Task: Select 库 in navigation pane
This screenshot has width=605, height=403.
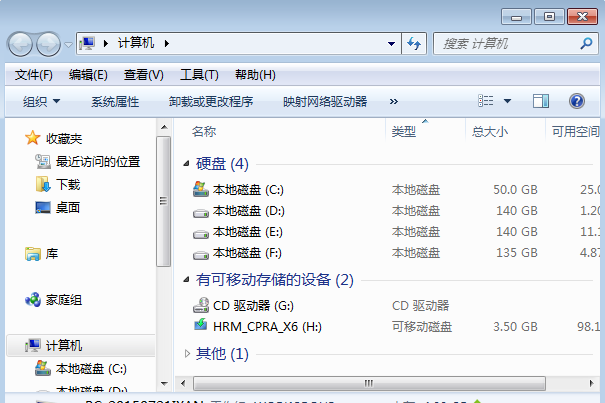Action: 52,254
